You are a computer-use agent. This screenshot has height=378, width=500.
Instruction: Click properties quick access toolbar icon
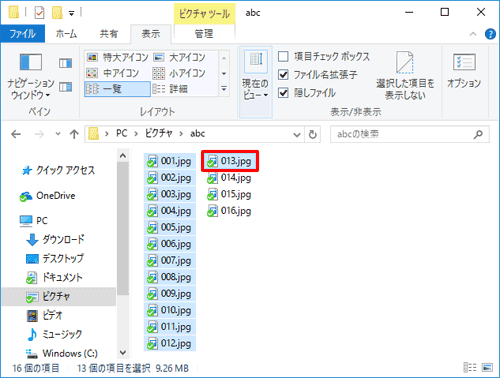click(39, 13)
